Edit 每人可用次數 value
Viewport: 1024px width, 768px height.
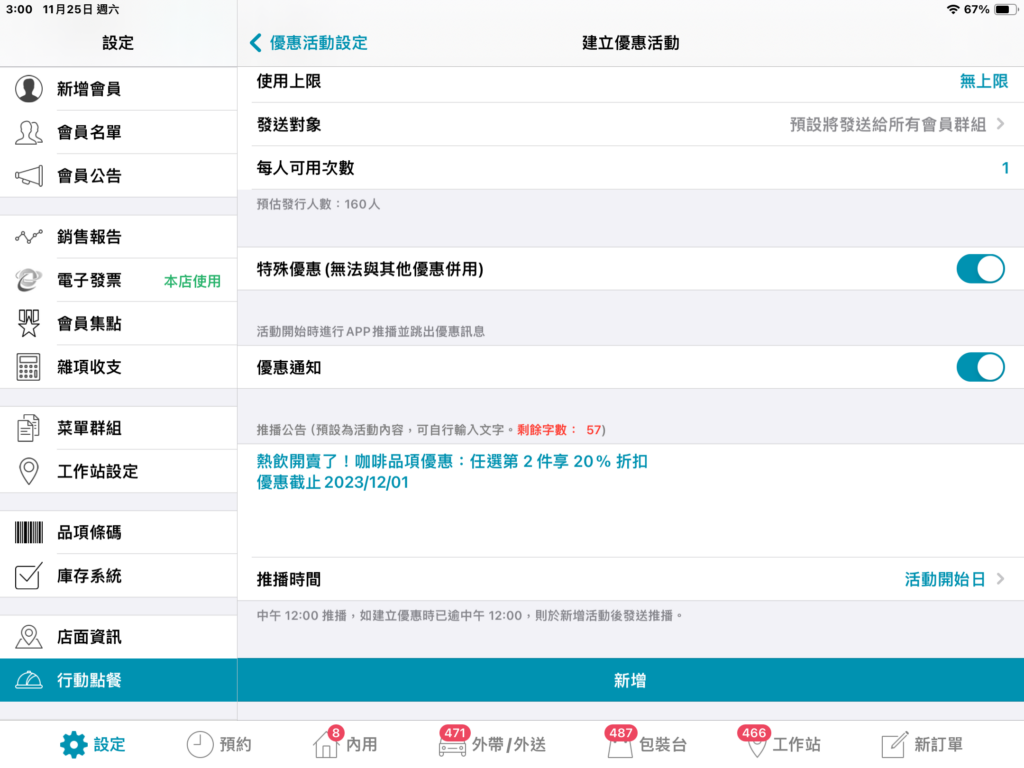tap(1004, 168)
